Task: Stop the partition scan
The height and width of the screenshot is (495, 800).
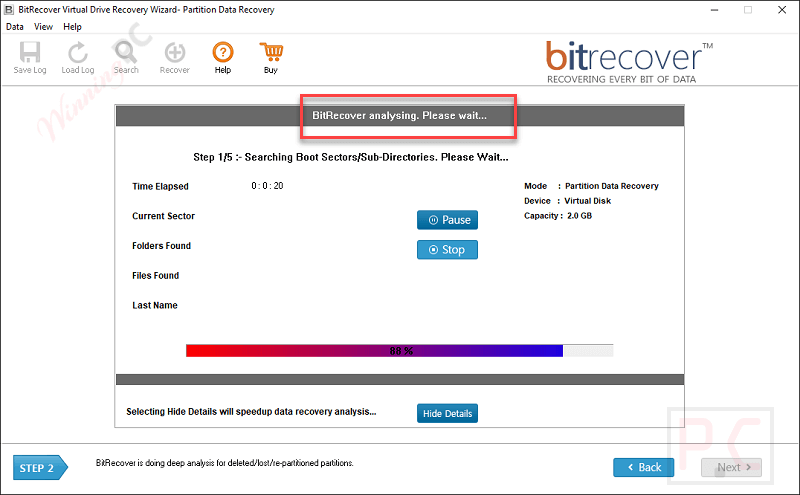Action: [x=447, y=250]
